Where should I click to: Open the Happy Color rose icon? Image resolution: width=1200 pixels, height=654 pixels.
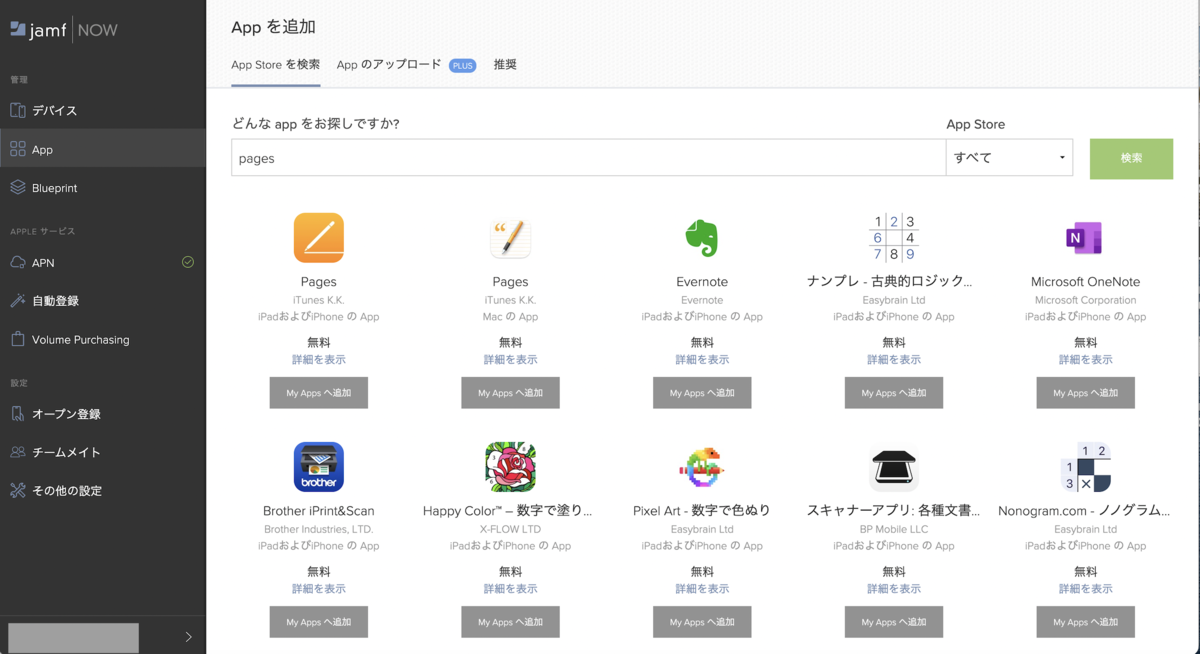click(x=510, y=466)
